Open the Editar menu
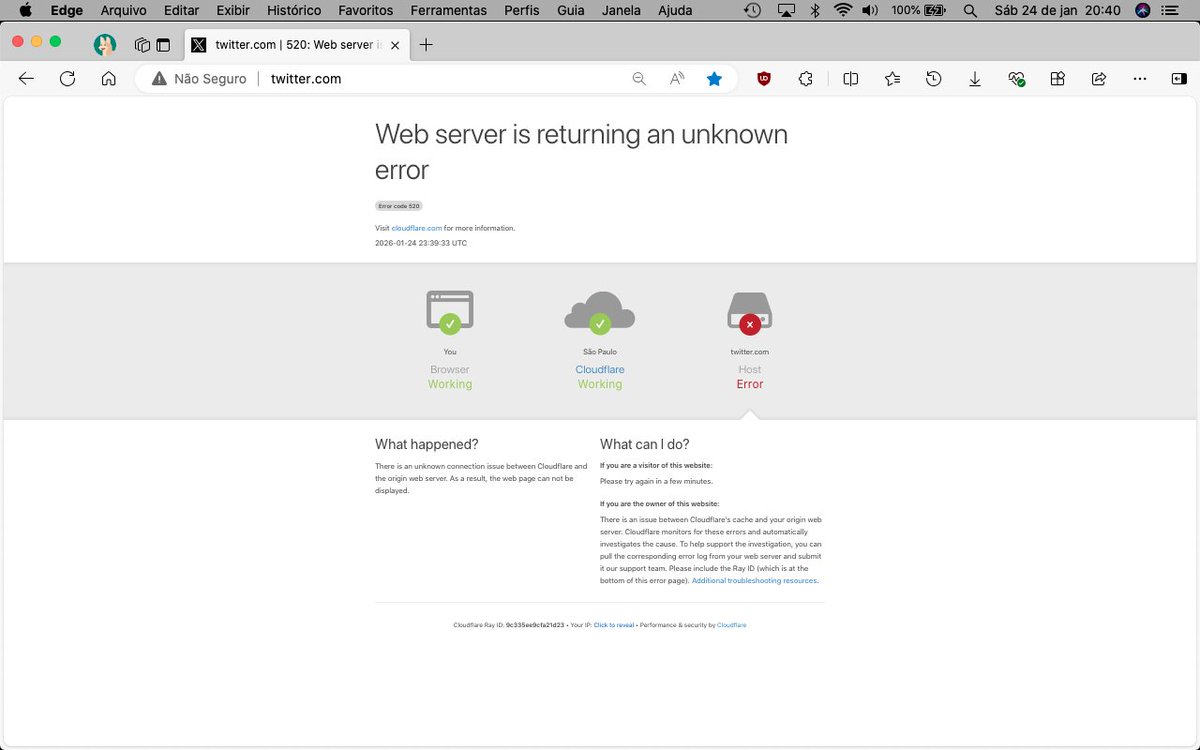Image resolution: width=1200 pixels, height=750 pixels. 181,10
